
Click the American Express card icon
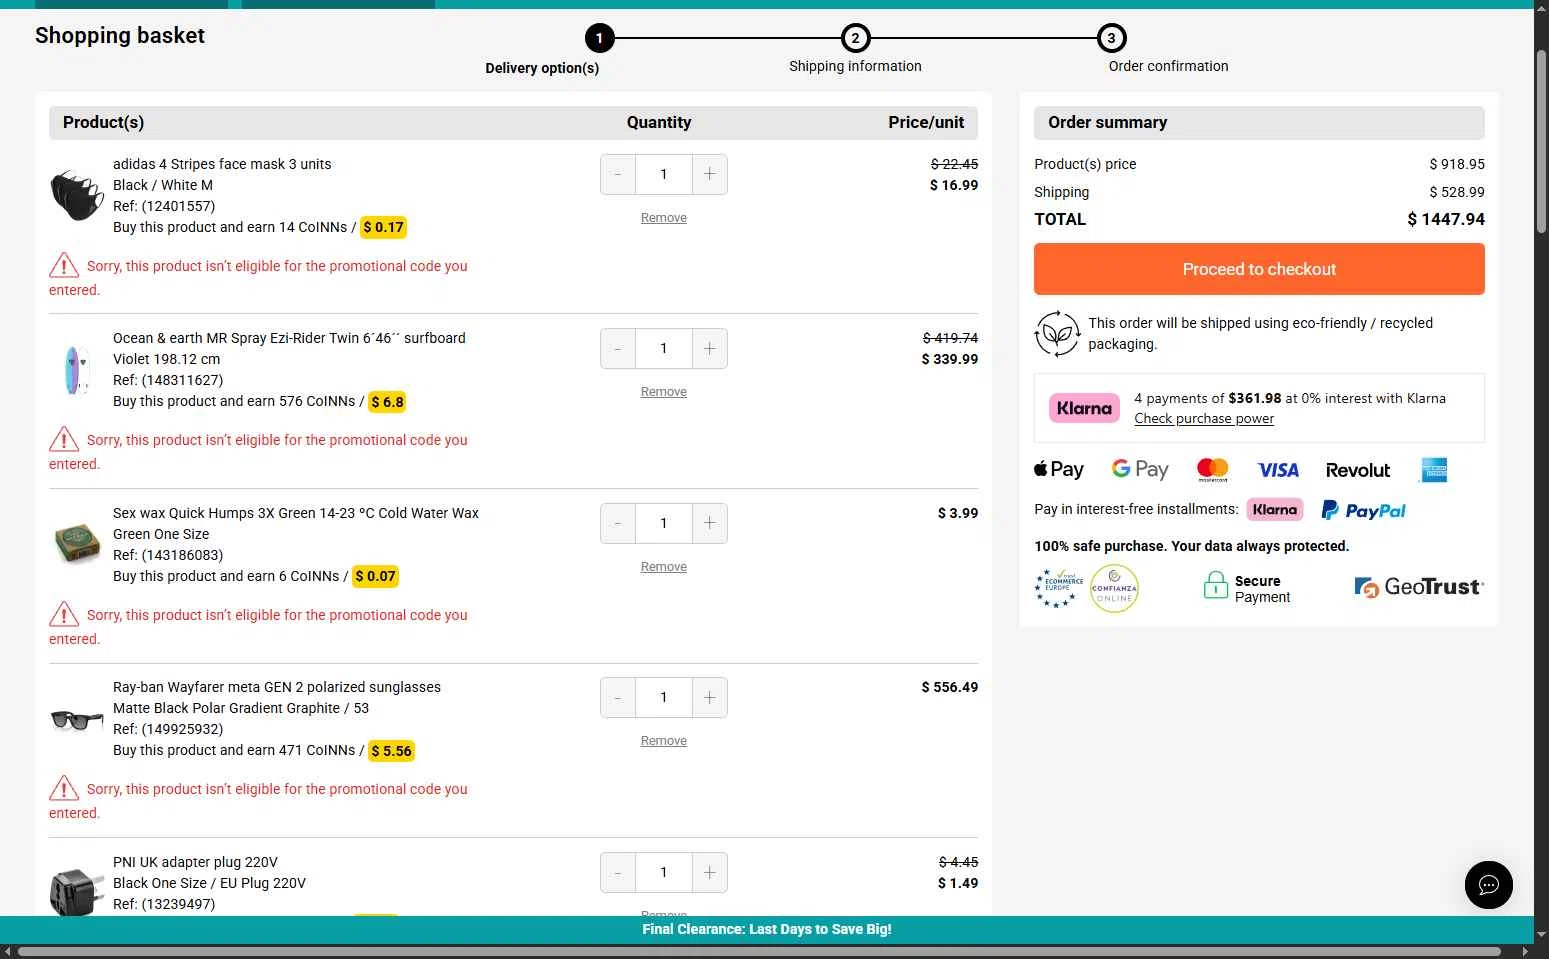point(1434,469)
